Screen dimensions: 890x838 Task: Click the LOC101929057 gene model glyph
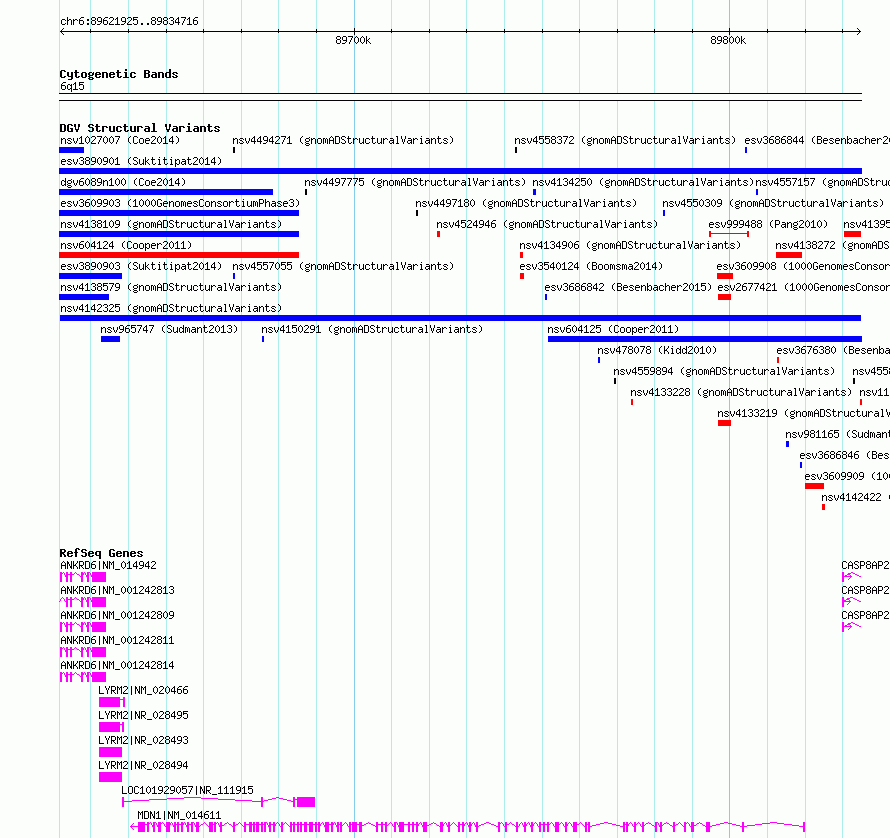(219, 802)
